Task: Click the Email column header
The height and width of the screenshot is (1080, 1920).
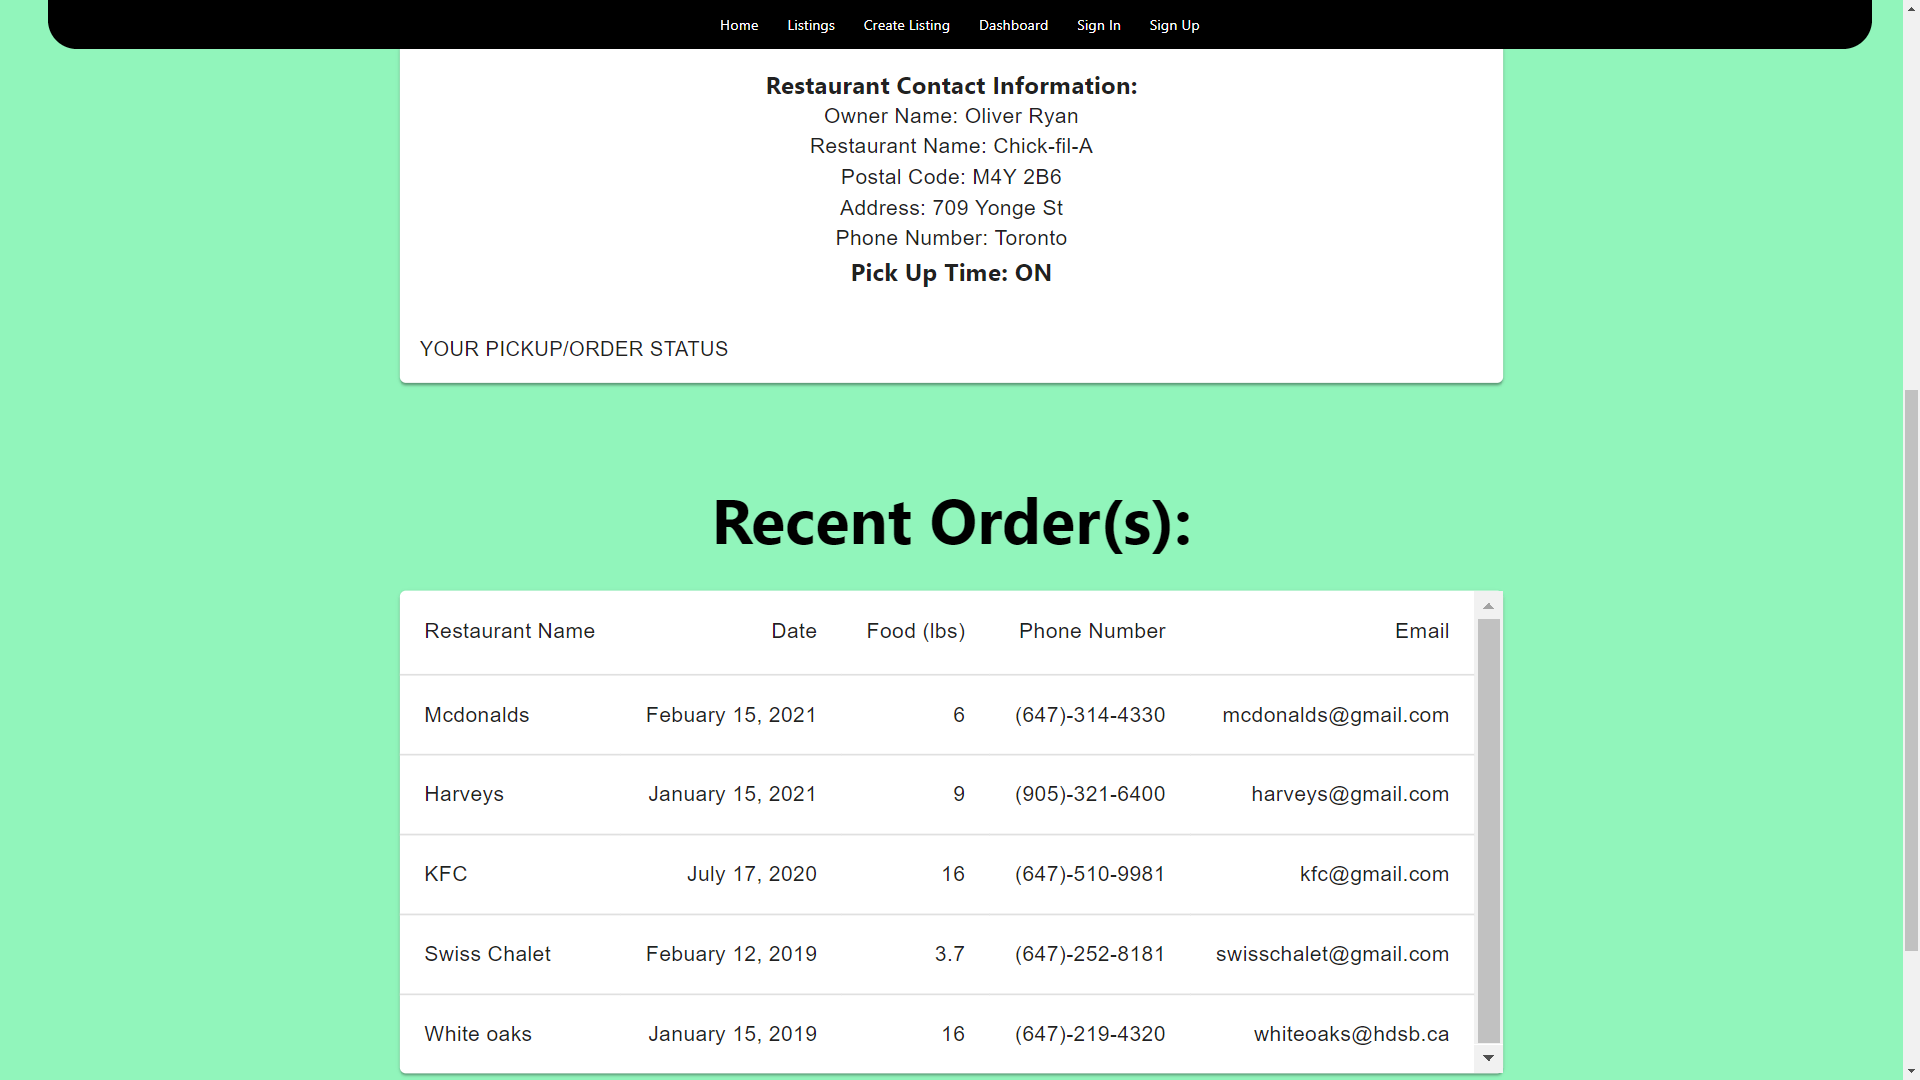Action: click(x=1421, y=631)
